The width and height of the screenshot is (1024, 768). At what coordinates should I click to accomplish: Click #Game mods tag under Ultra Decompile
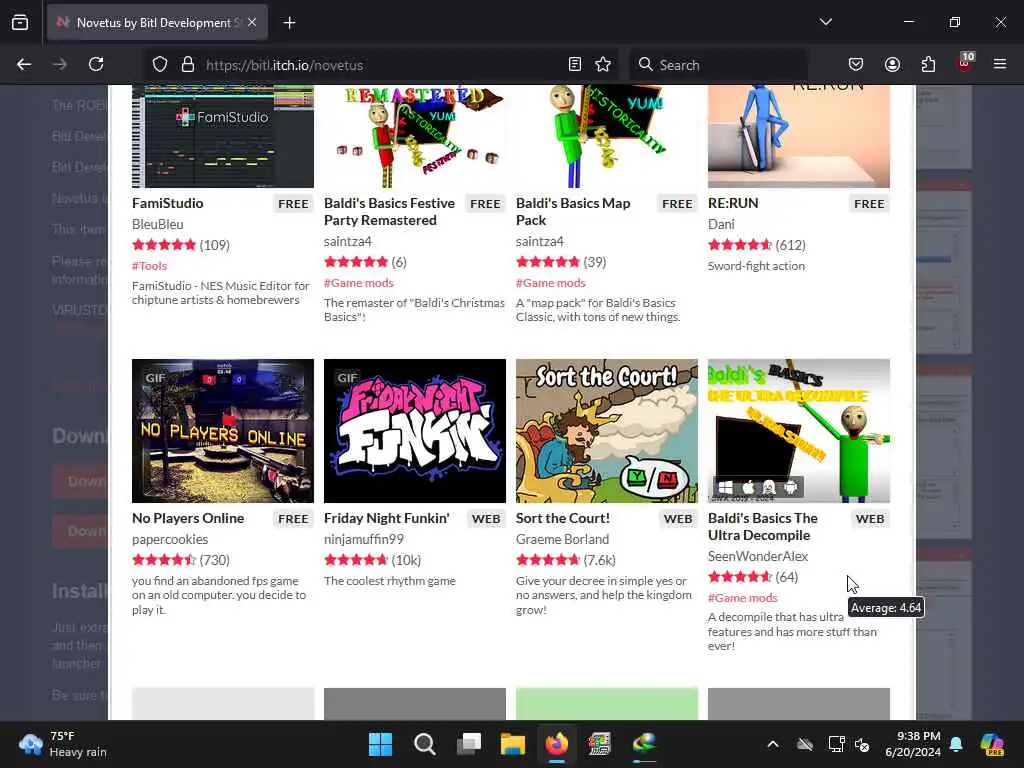point(743,598)
